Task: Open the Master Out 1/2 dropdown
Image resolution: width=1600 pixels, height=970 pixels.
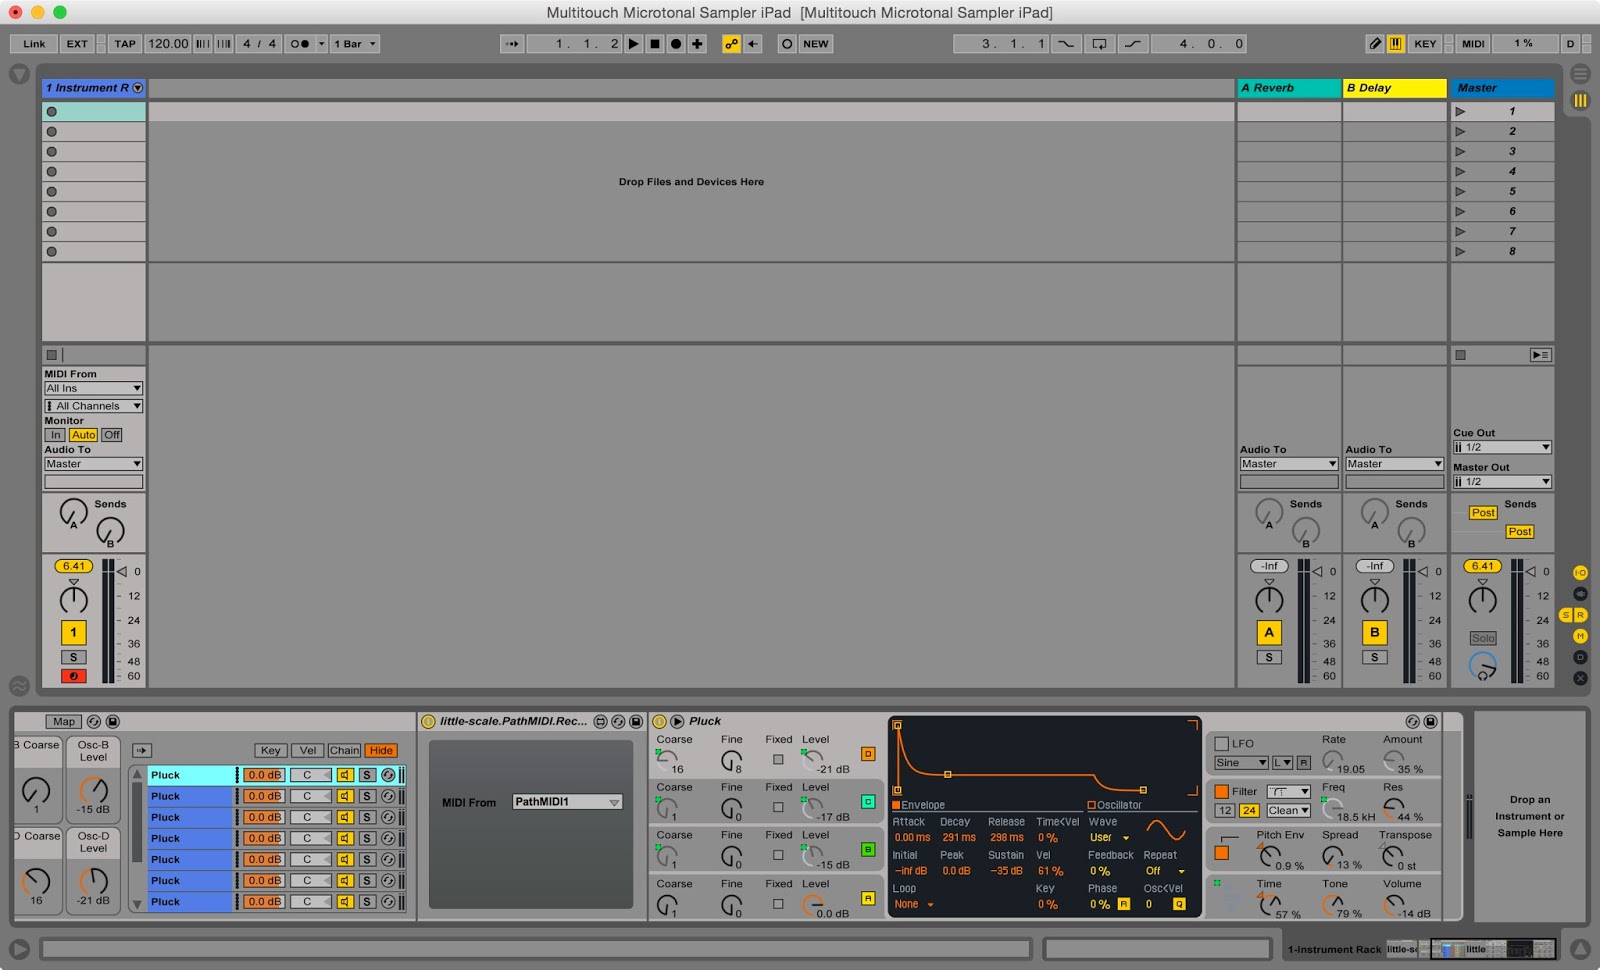Action: click(x=1502, y=482)
